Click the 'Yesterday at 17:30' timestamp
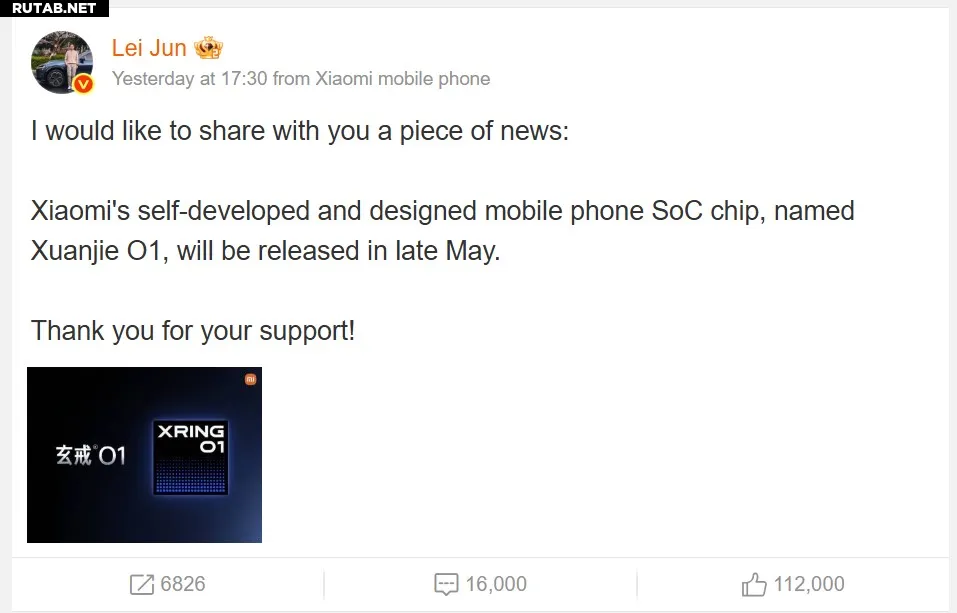957x613 pixels. 190,79
